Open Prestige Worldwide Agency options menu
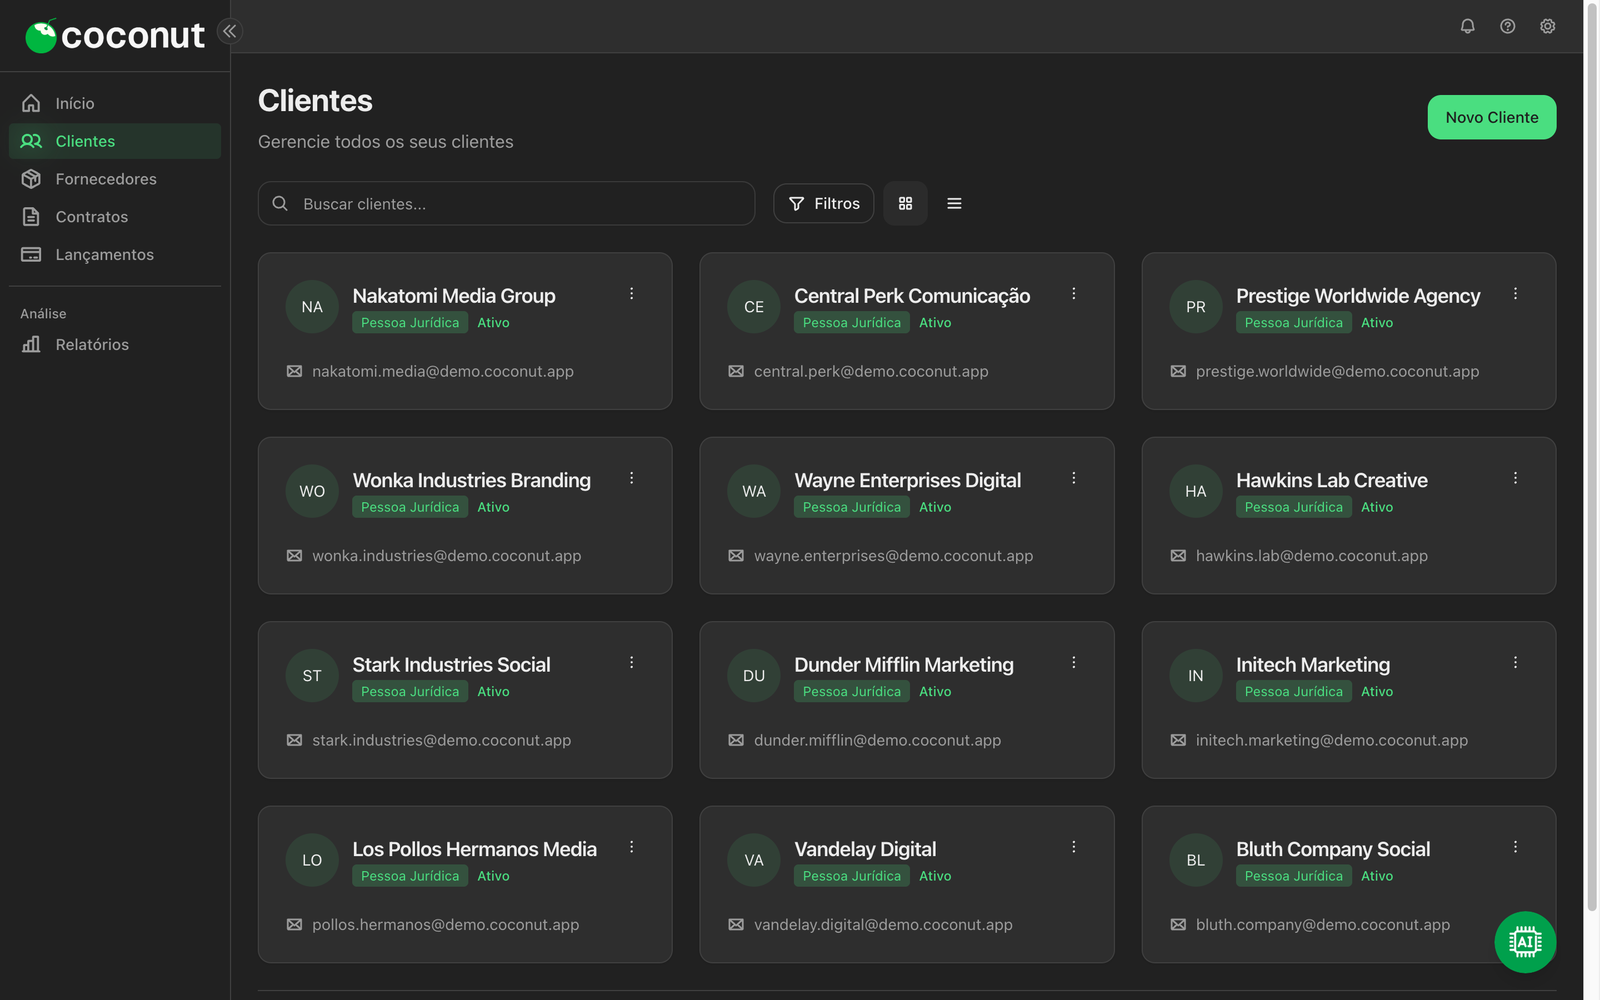The width and height of the screenshot is (1600, 1000). (x=1515, y=294)
